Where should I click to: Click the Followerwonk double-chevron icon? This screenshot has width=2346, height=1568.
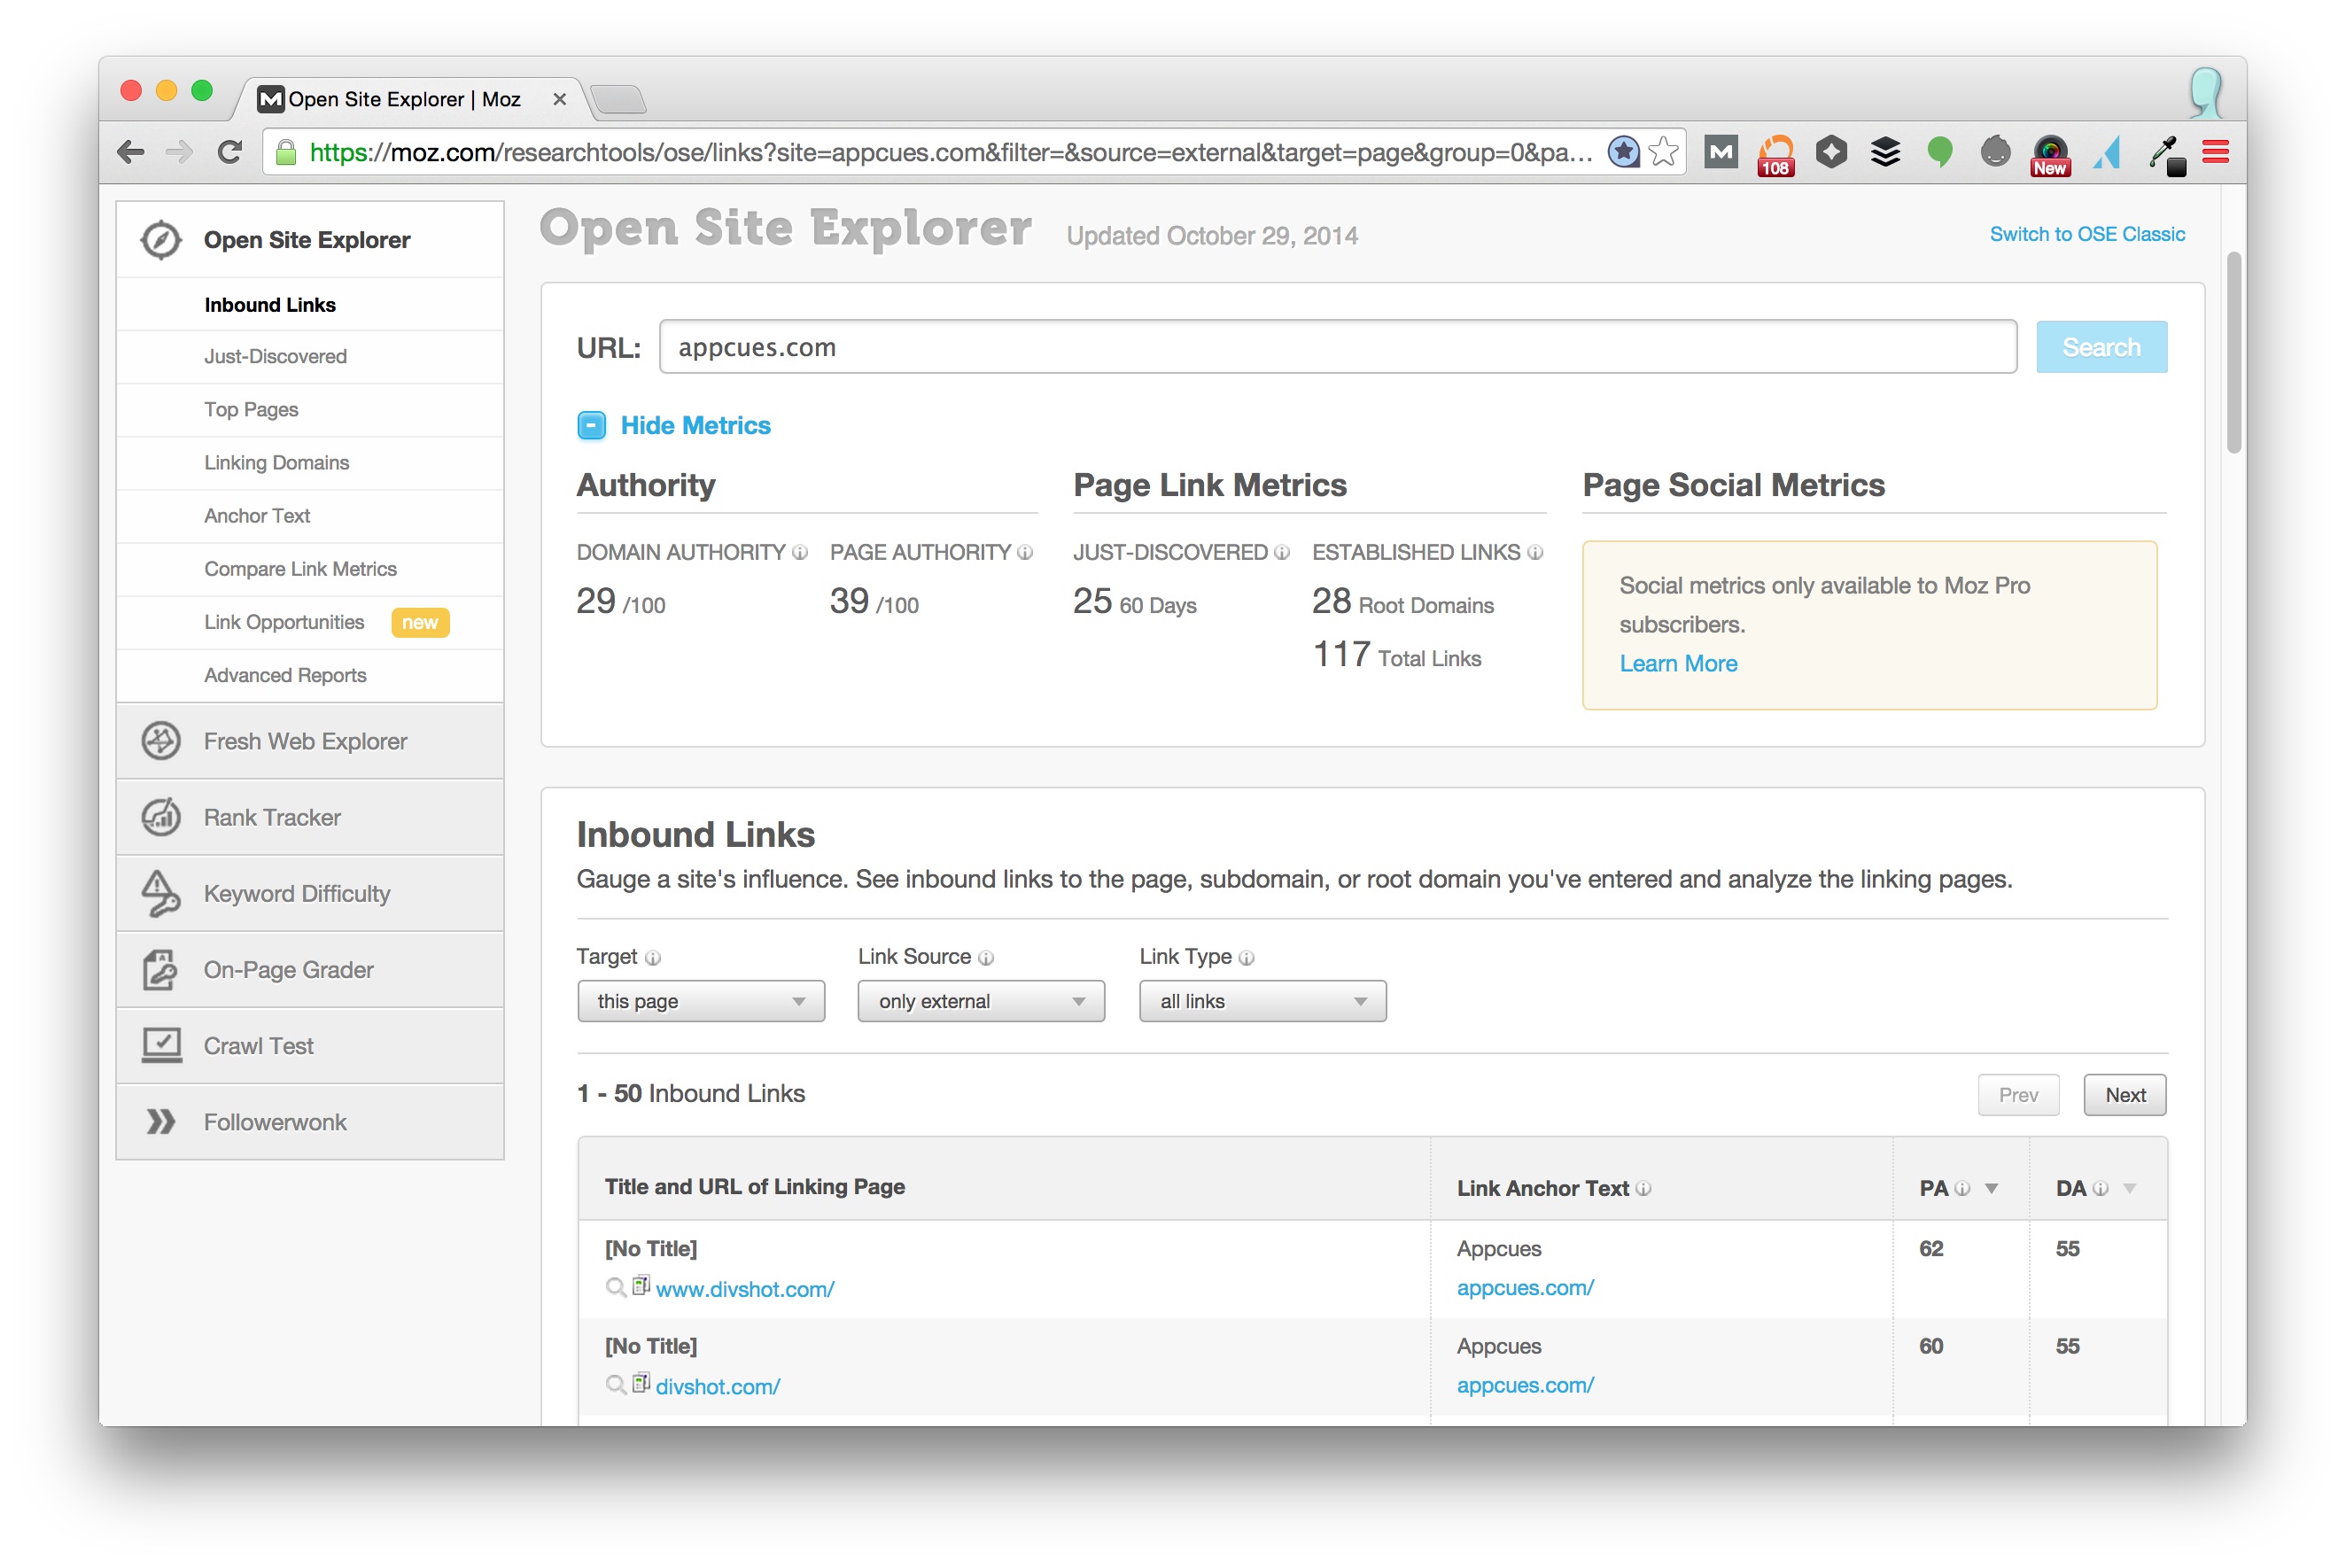161,1121
